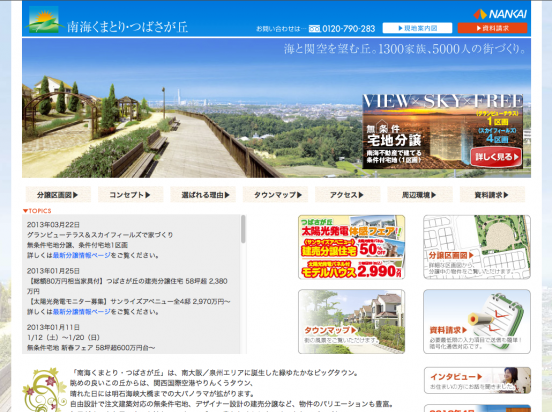Go to the アクセス navigation item
This screenshot has height=412, width=552.
pos(347,195)
